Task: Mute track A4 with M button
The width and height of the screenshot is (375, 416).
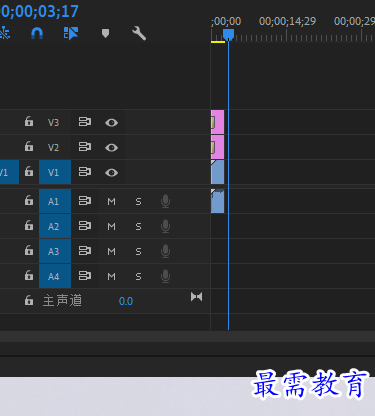Action: click(x=111, y=276)
